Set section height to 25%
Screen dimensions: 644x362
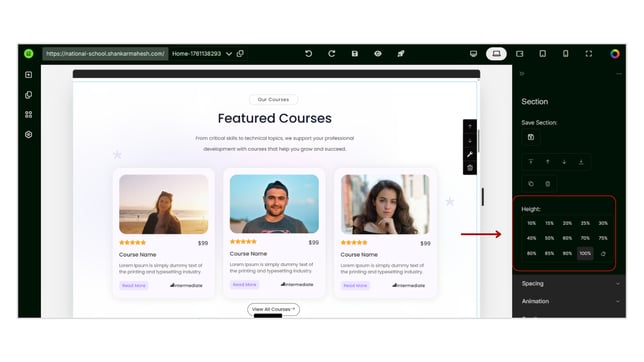click(585, 223)
